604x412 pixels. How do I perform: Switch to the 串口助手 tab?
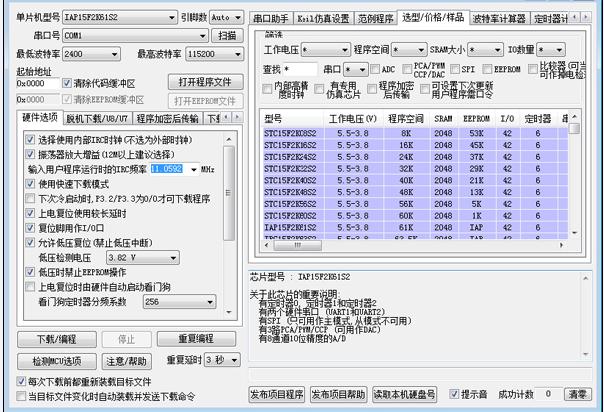(x=271, y=18)
